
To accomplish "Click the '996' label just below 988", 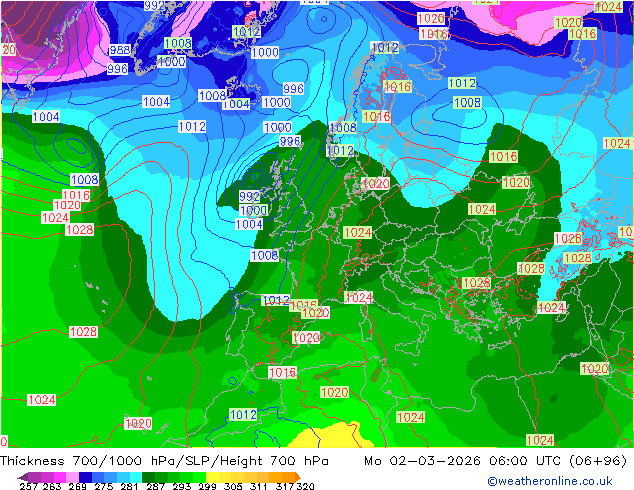I will pos(117,69).
